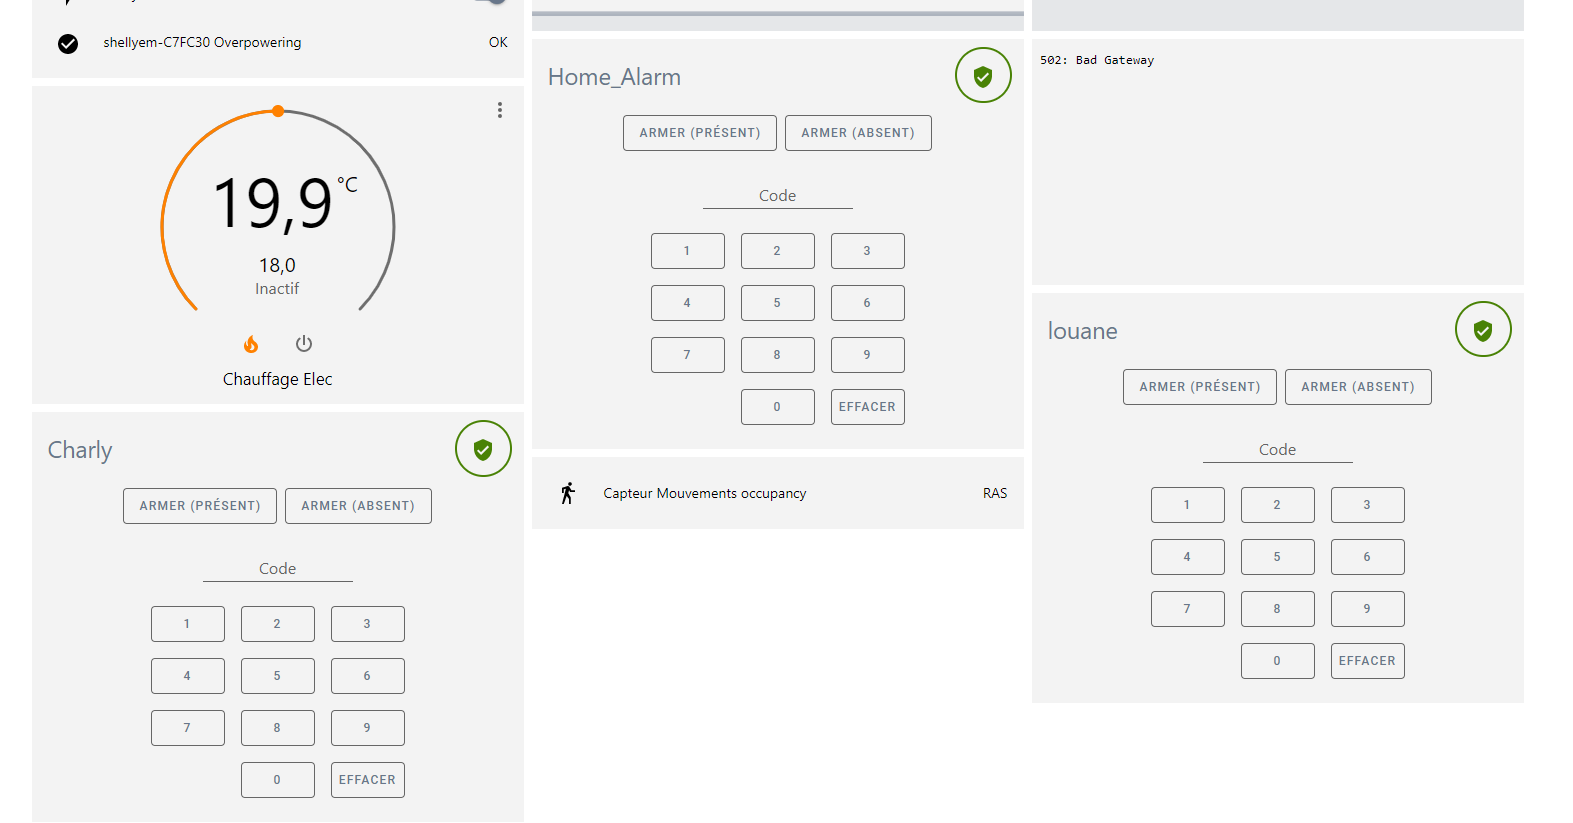The width and height of the screenshot is (1573, 823).
Task: Arm louane alarm in présent mode
Action: [x=1200, y=387]
